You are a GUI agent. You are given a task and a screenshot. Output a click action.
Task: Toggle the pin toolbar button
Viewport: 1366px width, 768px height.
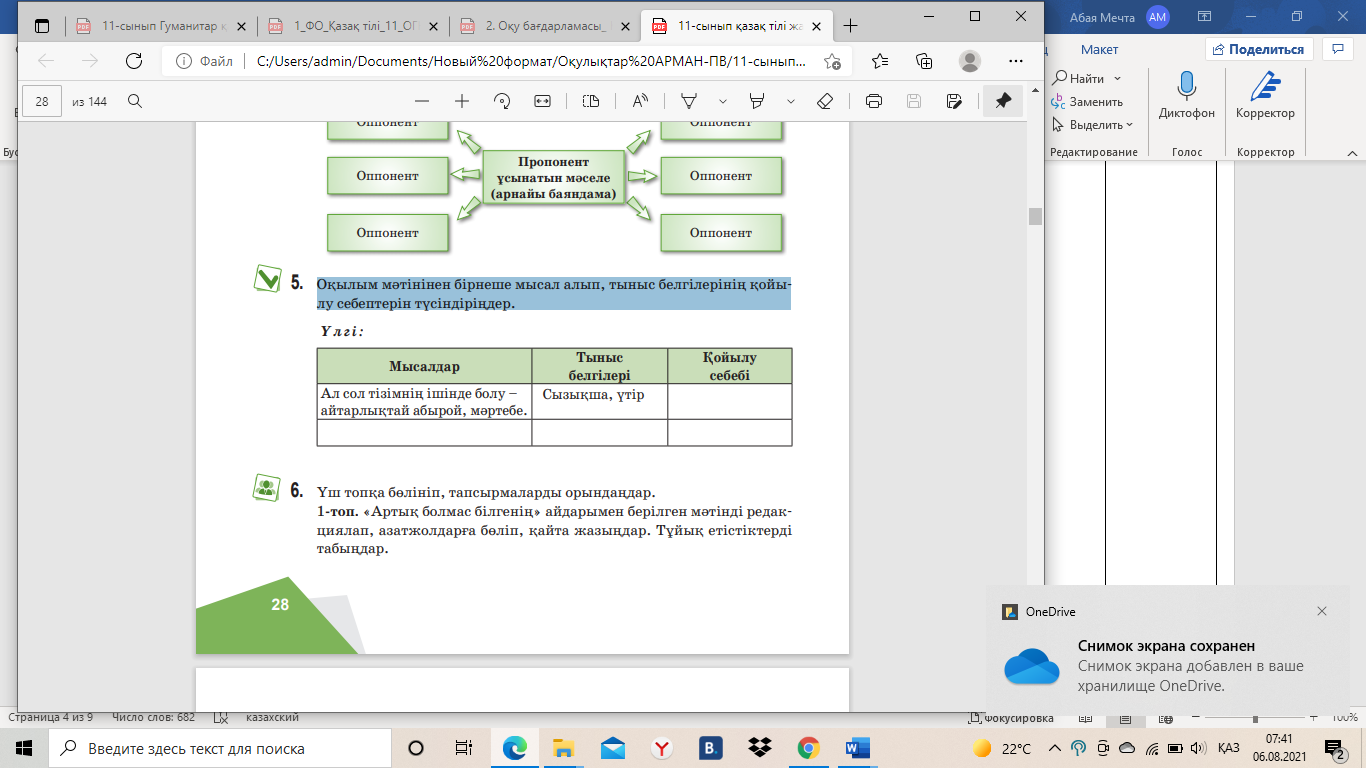pyautogui.click(x=1003, y=101)
